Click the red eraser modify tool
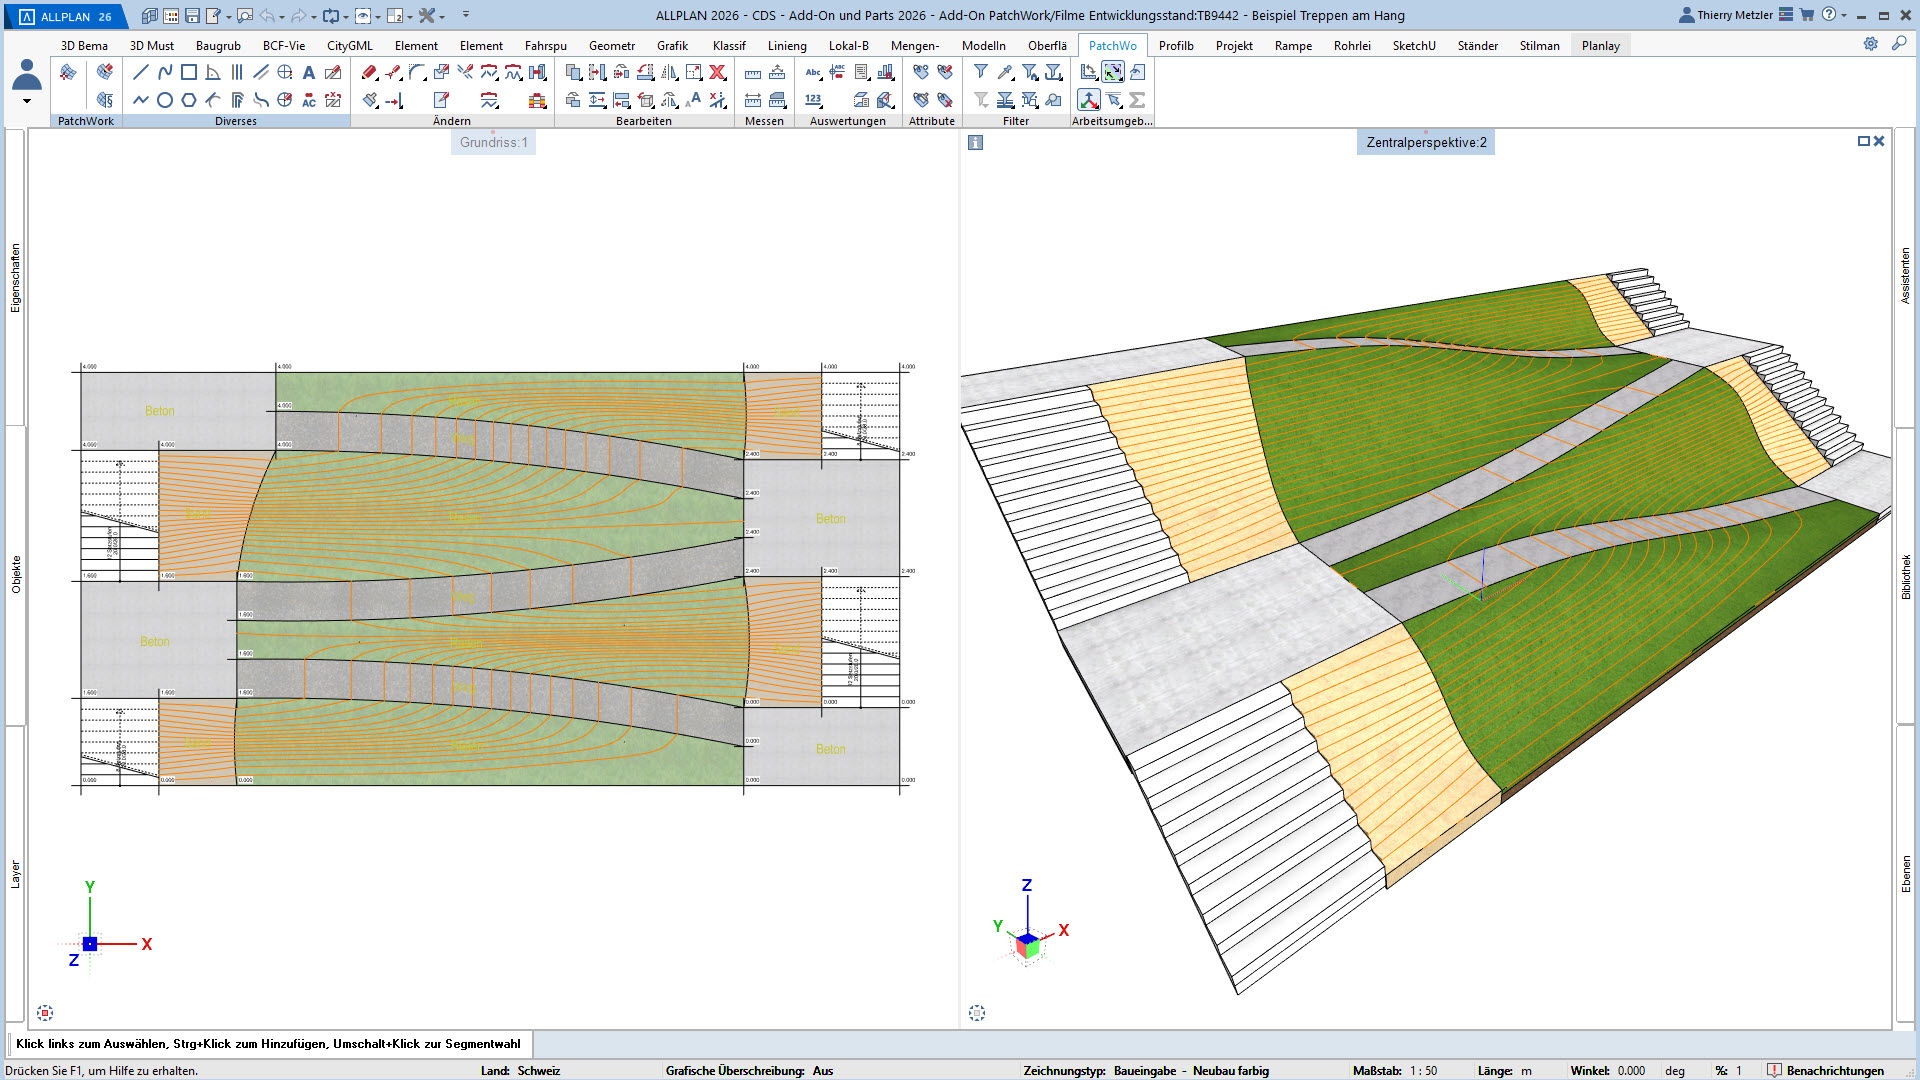 click(369, 72)
